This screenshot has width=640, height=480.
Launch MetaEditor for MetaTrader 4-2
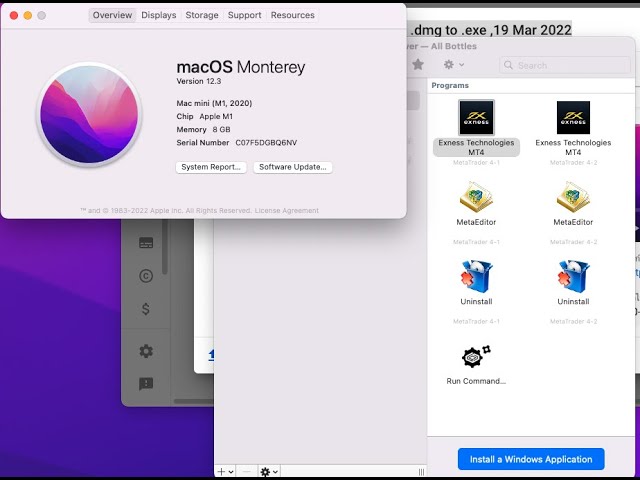[573, 198]
